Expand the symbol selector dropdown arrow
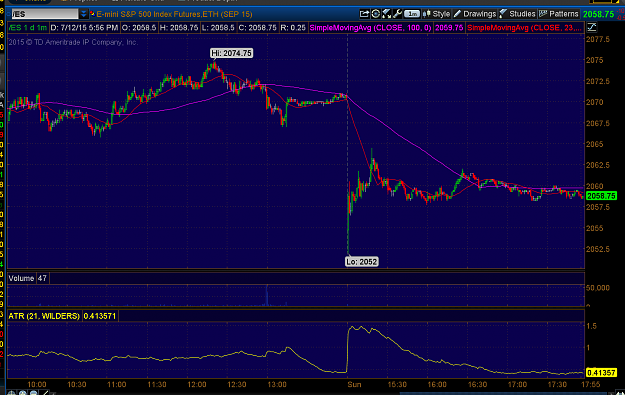Screen dimensions: 625x395 pyautogui.click(x=83, y=14)
